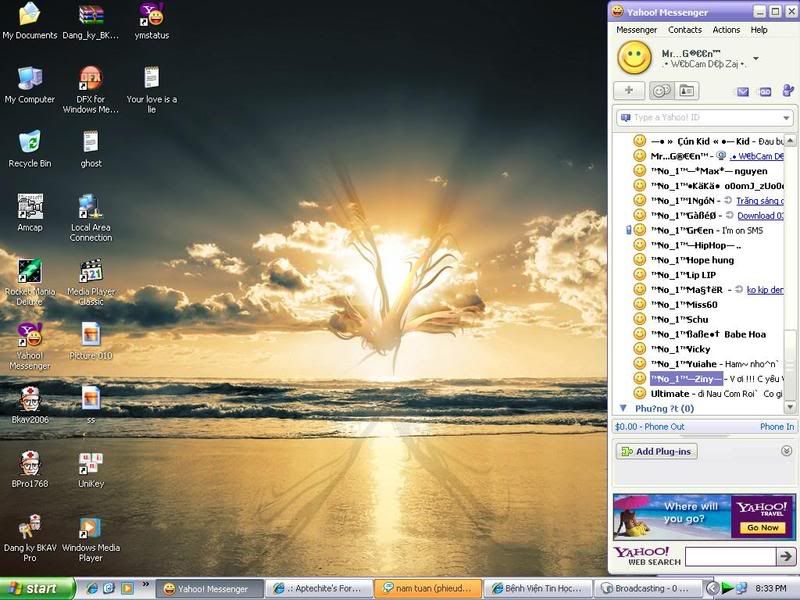Screen dimensions: 800x600
Task: Open the Download status link beside GàßéØ
Action: pyautogui.click(x=761, y=216)
